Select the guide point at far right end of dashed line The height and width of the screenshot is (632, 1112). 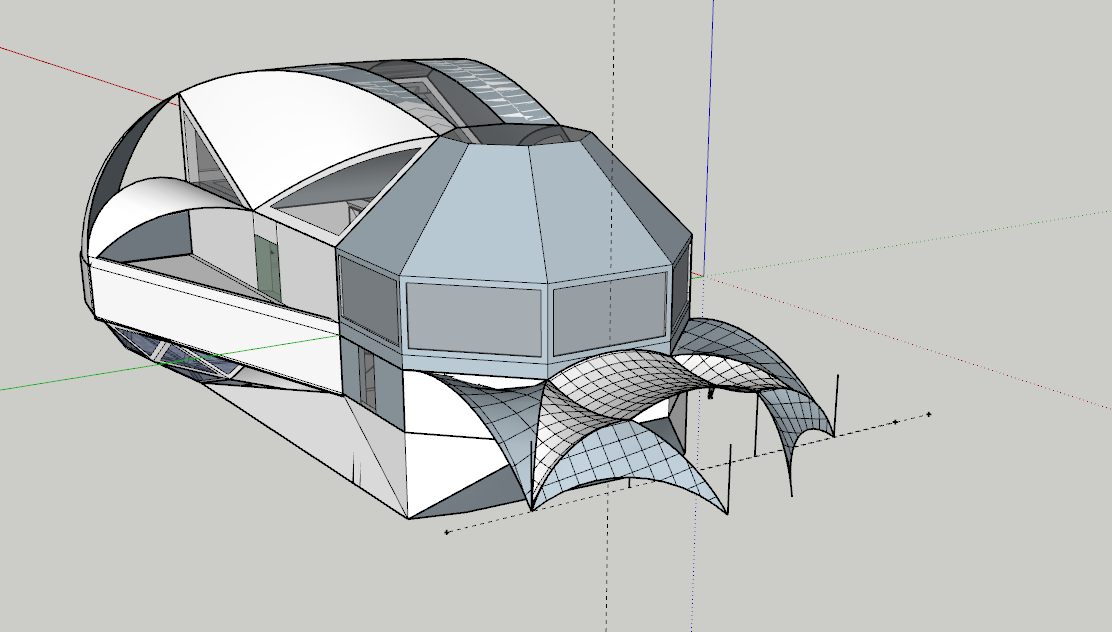[929, 414]
